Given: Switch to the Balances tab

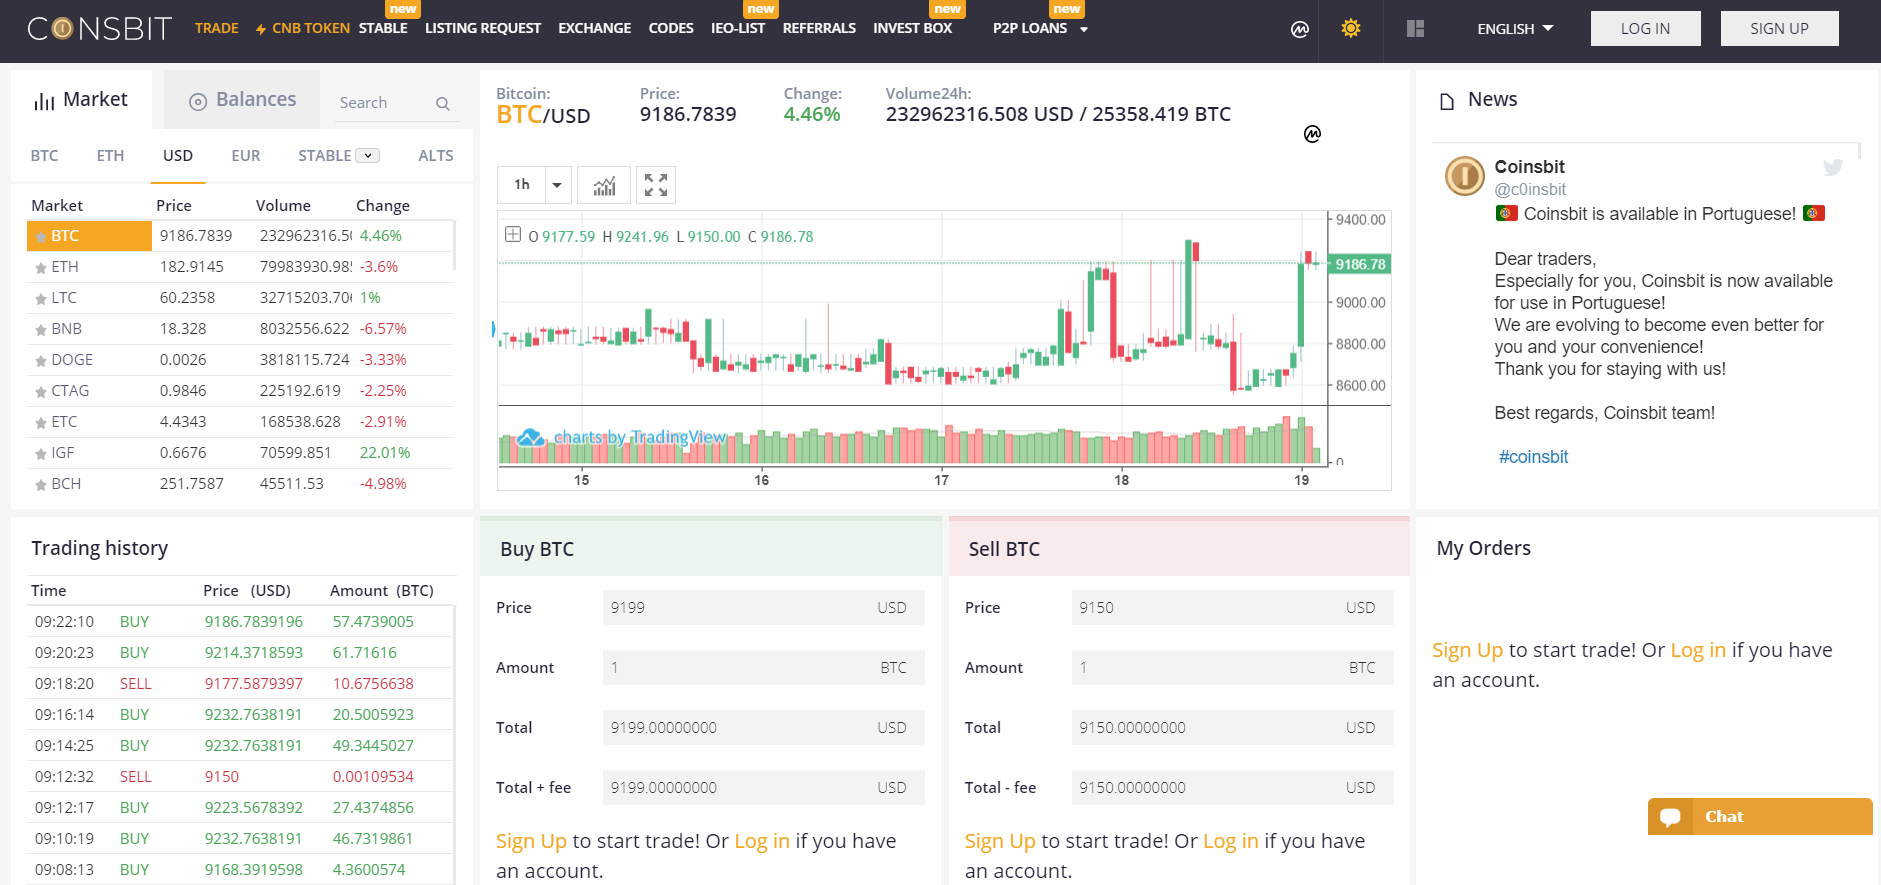Looking at the screenshot, I should (x=242, y=100).
